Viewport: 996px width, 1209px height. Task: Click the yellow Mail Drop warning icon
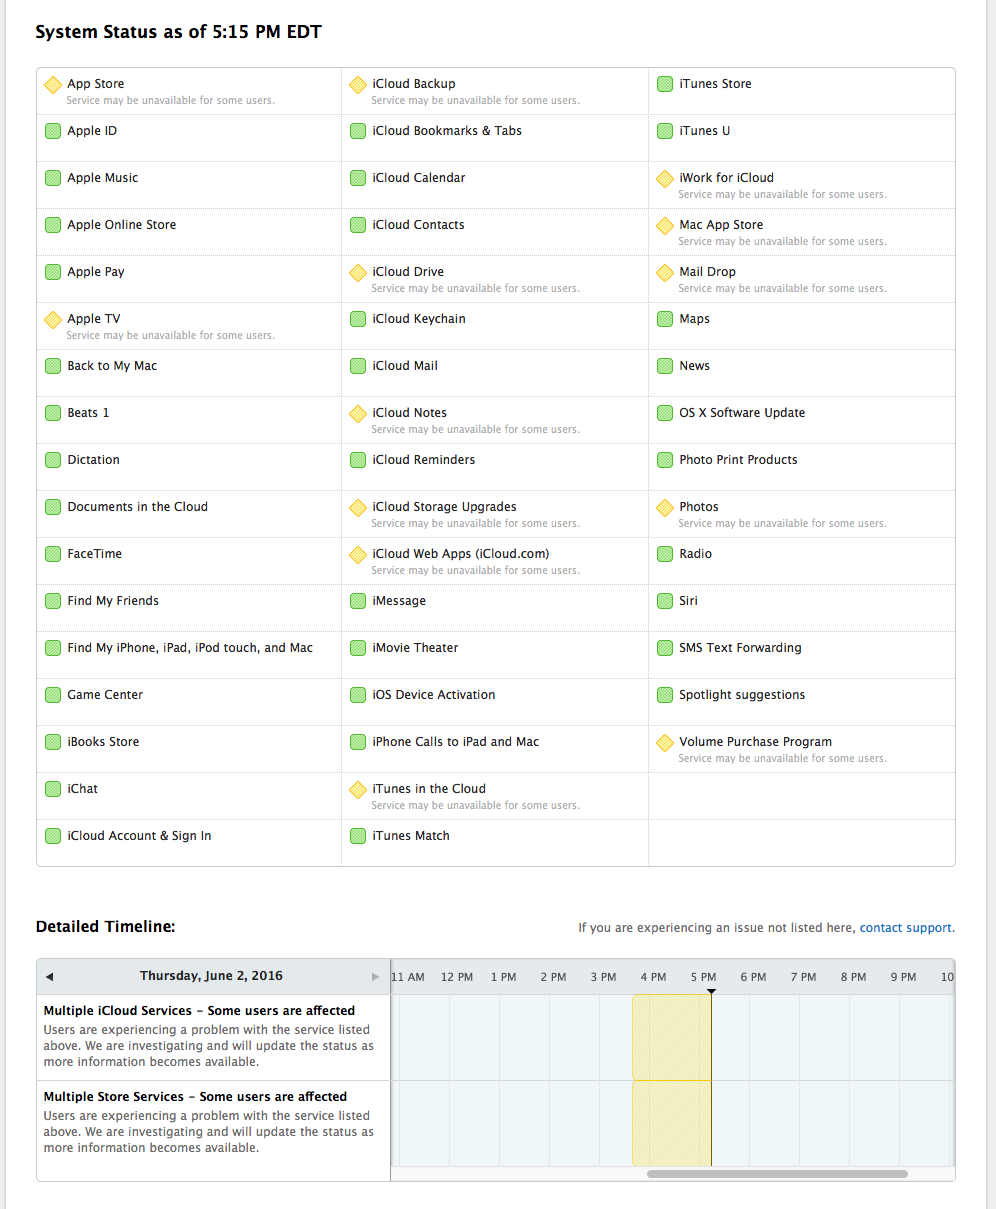(x=665, y=273)
